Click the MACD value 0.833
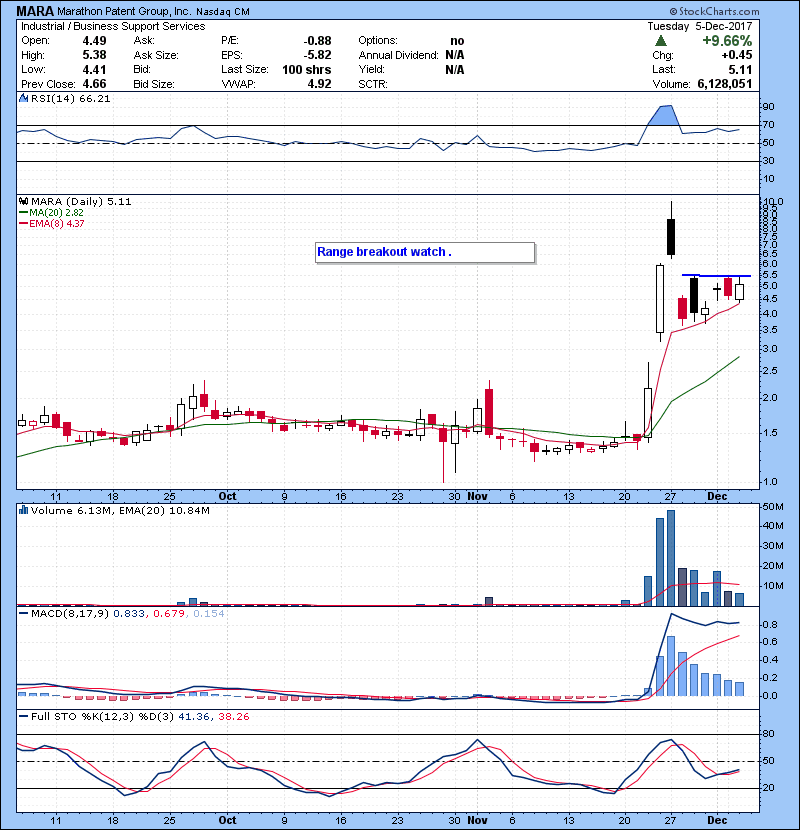Viewport: 800px width, 830px height. point(129,614)
